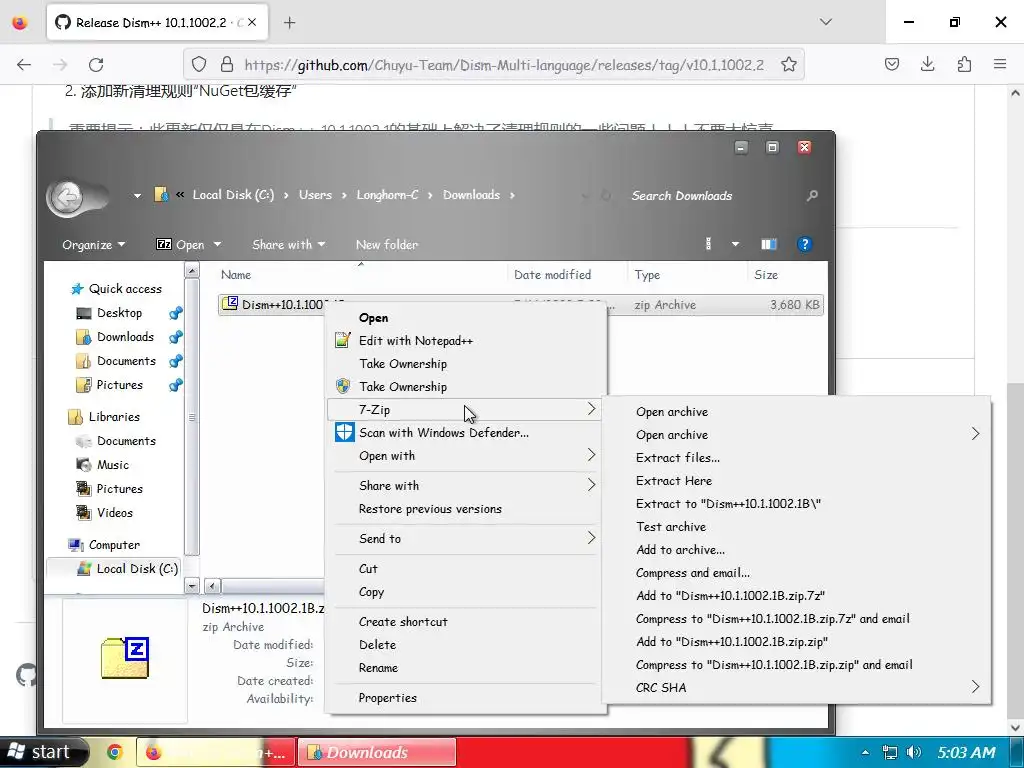This screenshot has width=1024, height=768.
Task: Click the Explorer help question mark icon
Action: (805, 244)
